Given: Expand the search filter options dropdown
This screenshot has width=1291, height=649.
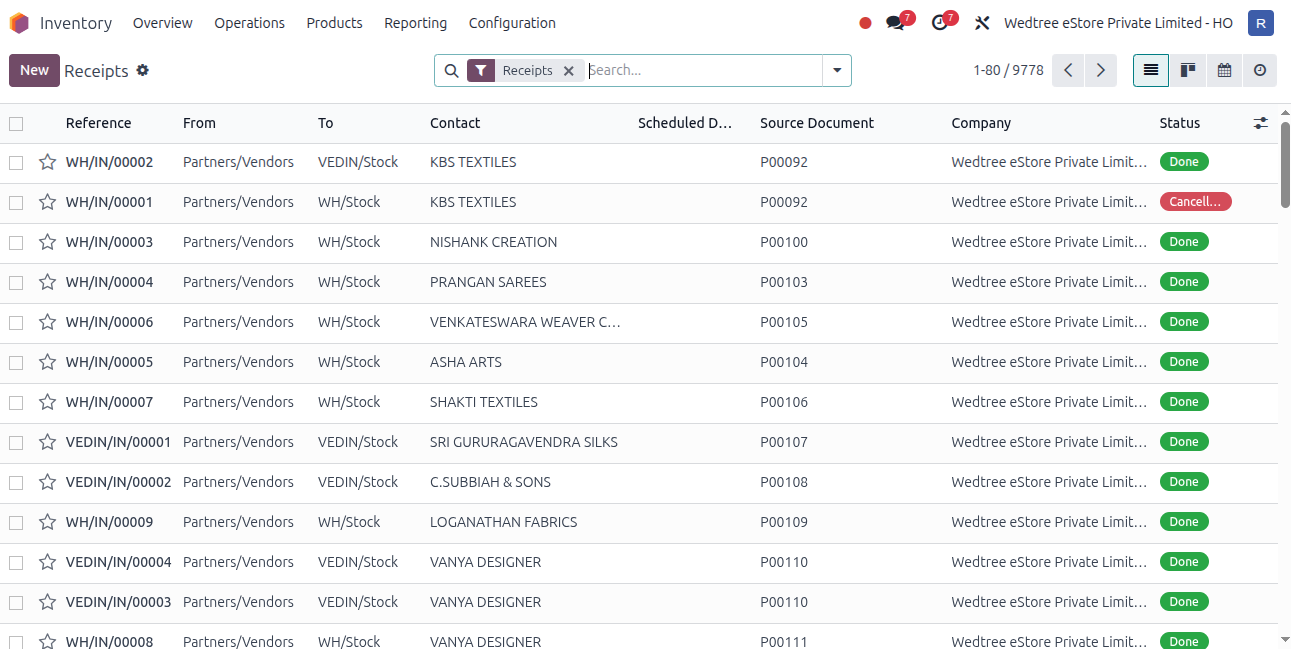Looking at the screenshot, I should tap(836, 70).
